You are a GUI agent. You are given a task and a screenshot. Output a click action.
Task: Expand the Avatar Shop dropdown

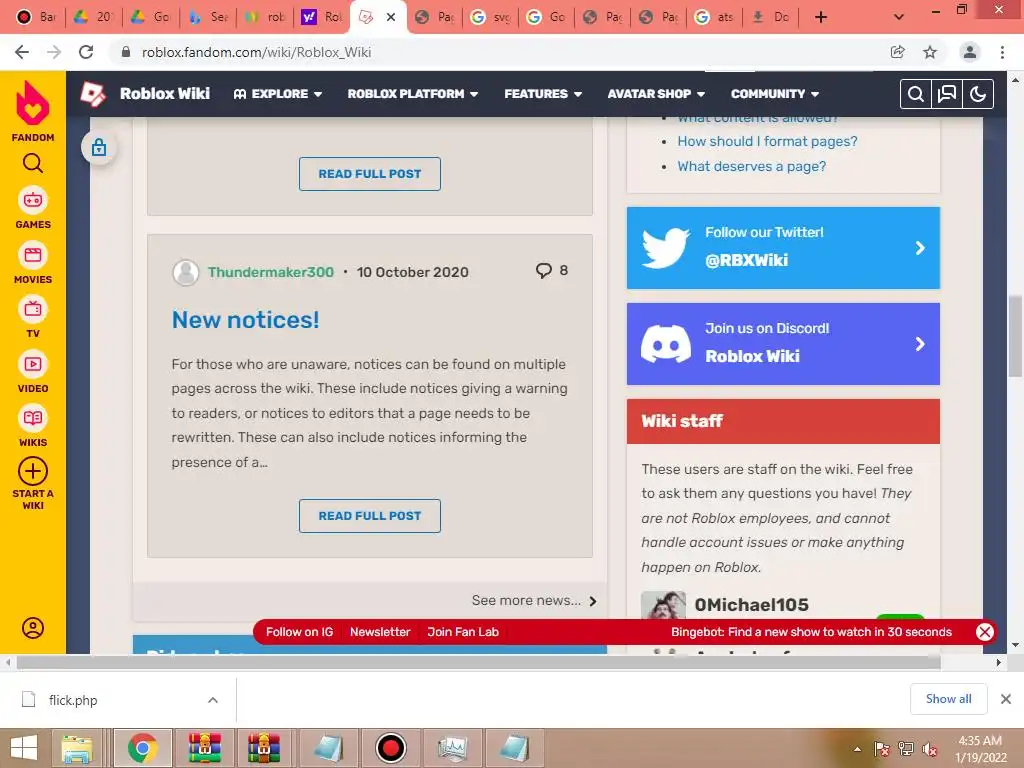click(656, 94)
